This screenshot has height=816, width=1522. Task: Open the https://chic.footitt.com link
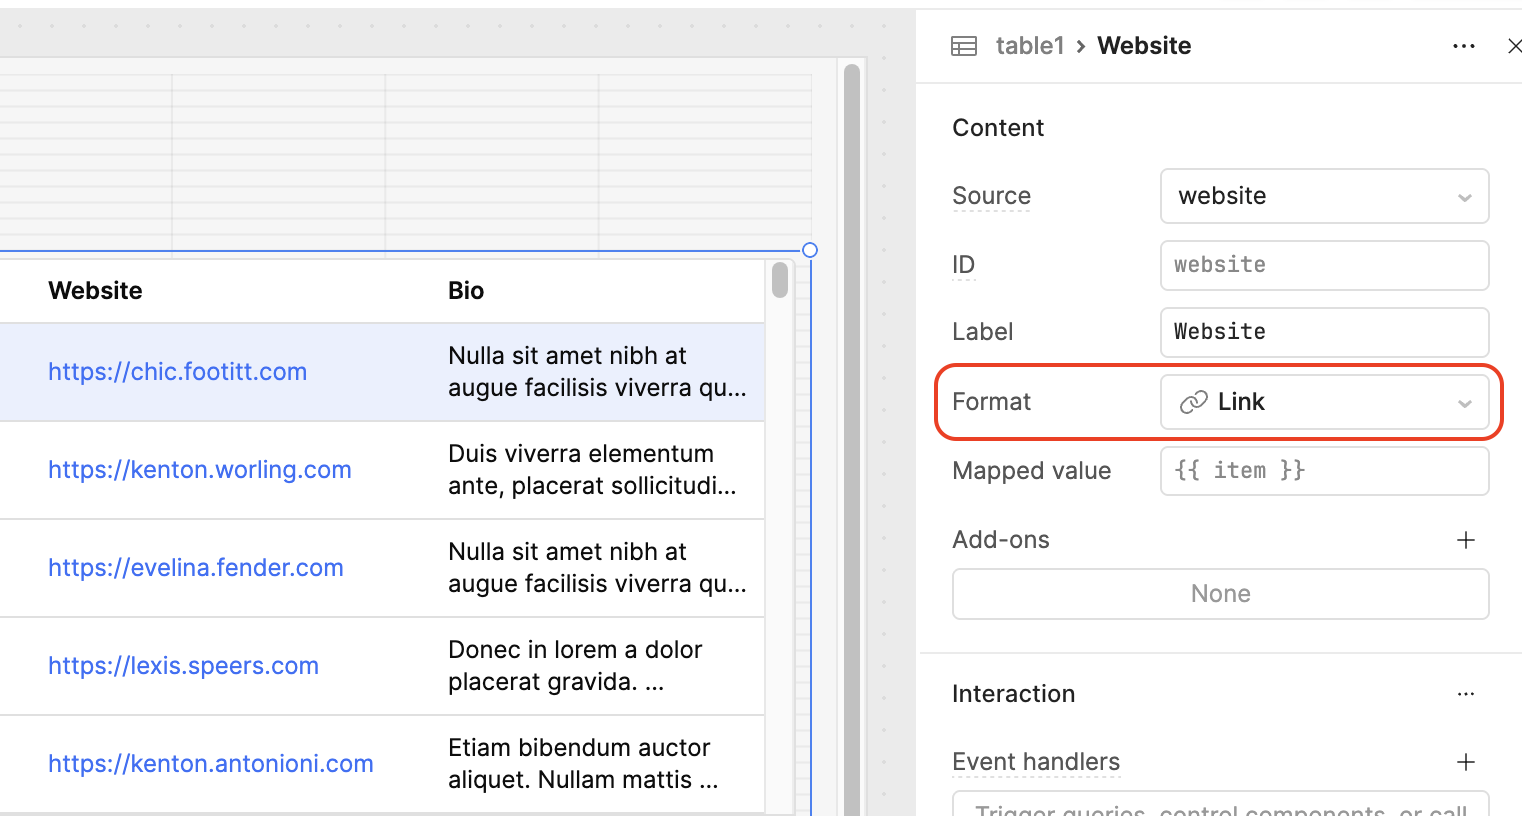pyautogui.click(x=178, y=372)
